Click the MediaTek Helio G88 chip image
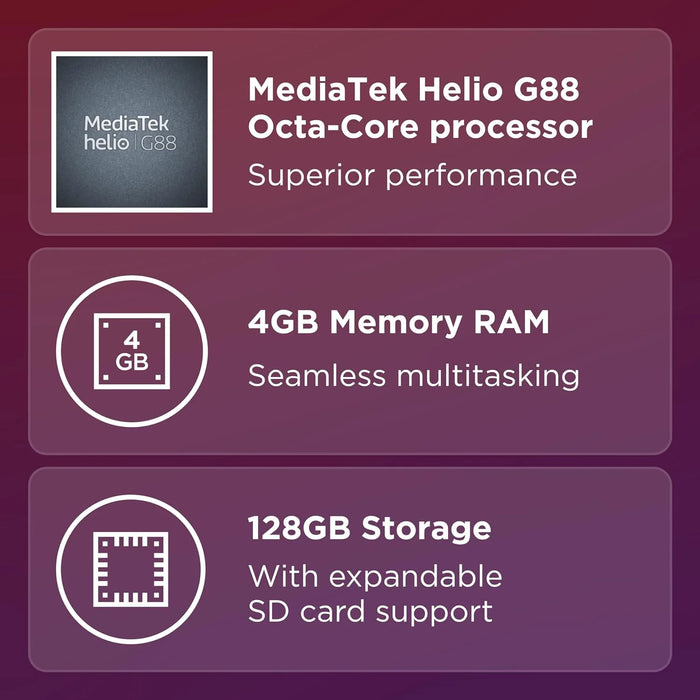 point(132,132)
